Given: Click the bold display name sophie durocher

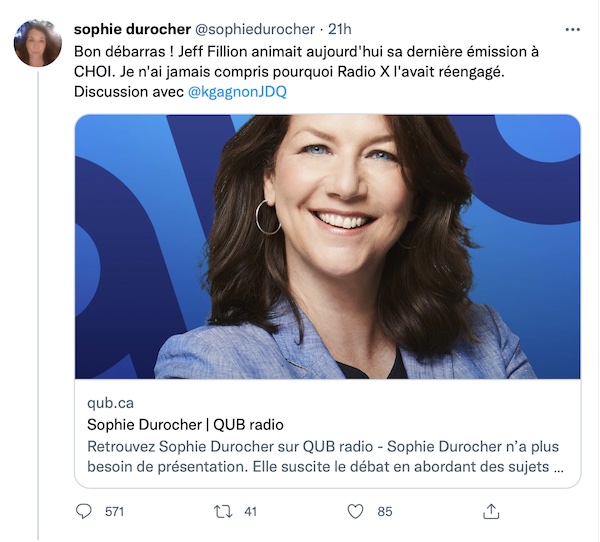Looking at the screenshot, I should (x=132, y=29).
